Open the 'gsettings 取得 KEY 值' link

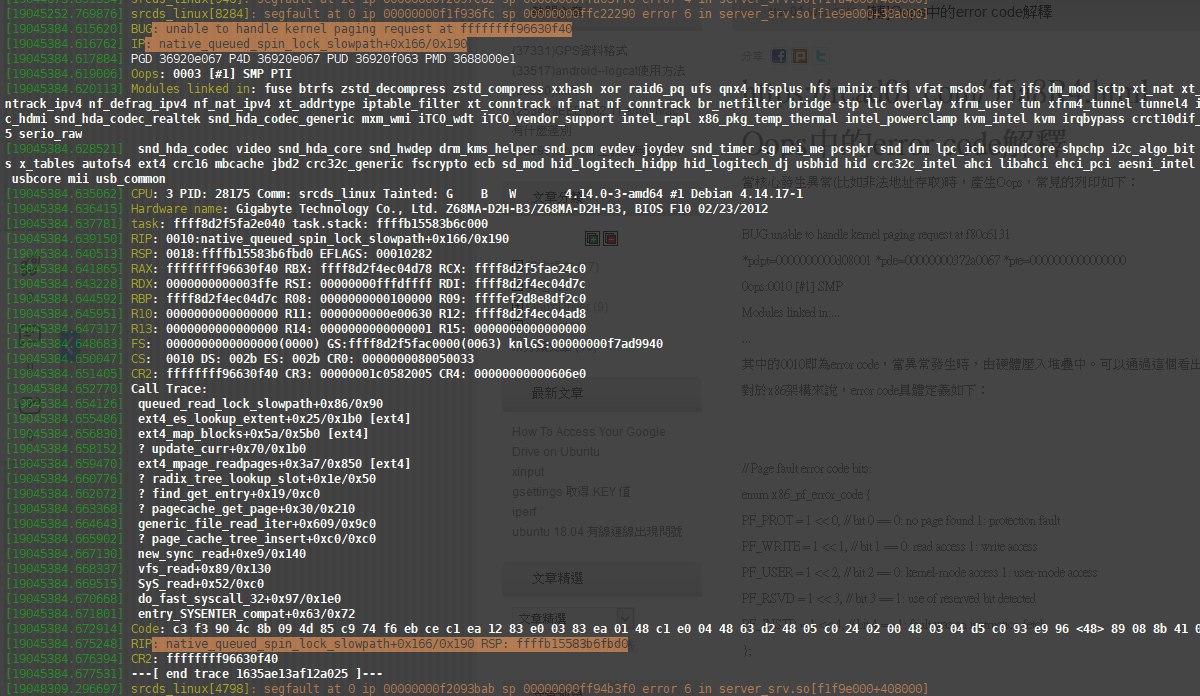(570, 491)
